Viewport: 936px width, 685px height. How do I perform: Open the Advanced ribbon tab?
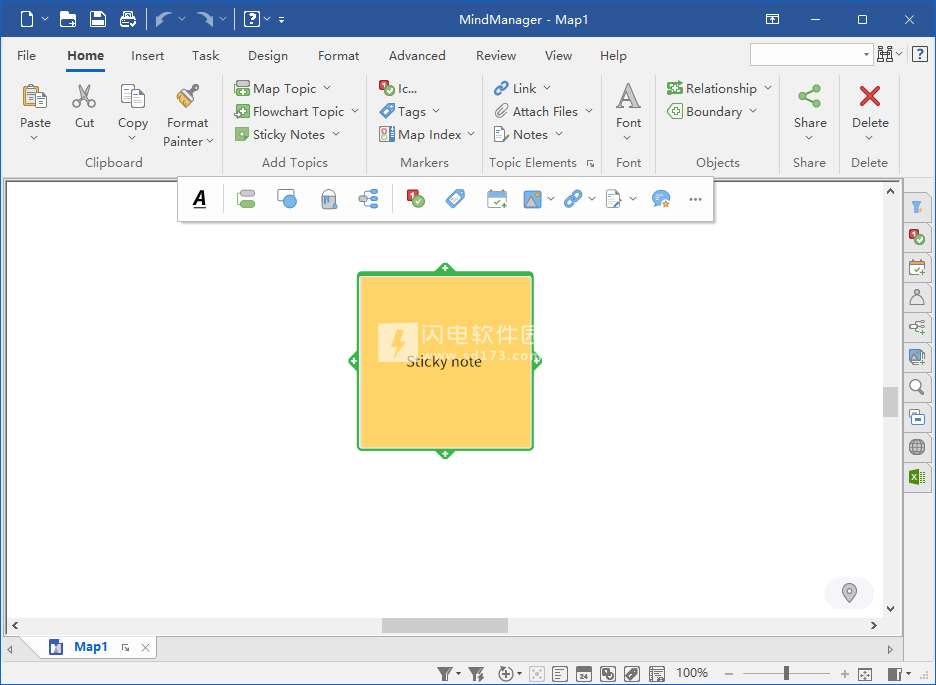[417, 55]
